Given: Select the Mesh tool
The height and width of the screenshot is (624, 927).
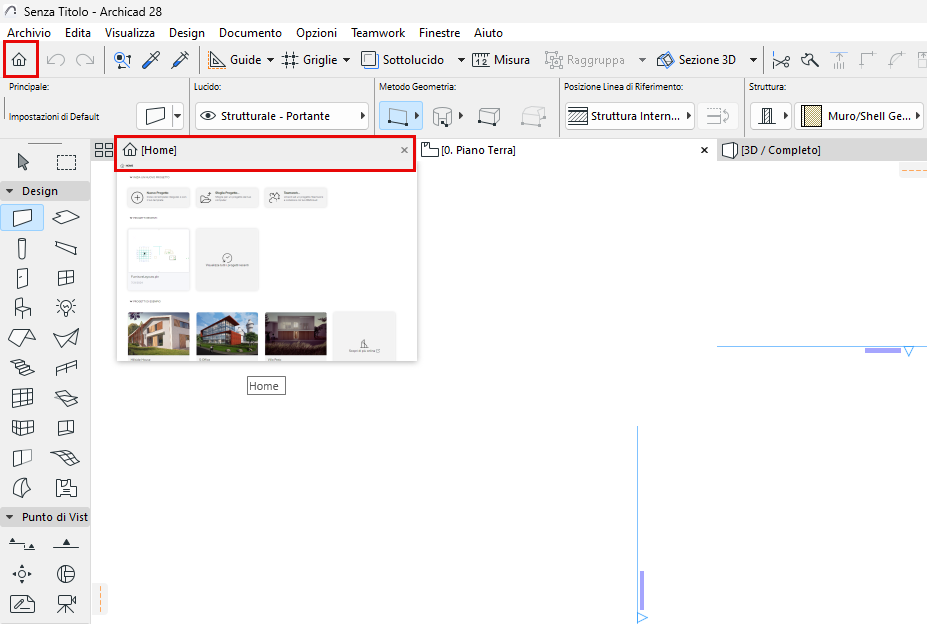Looking at the screenshot, I should 65,458.
